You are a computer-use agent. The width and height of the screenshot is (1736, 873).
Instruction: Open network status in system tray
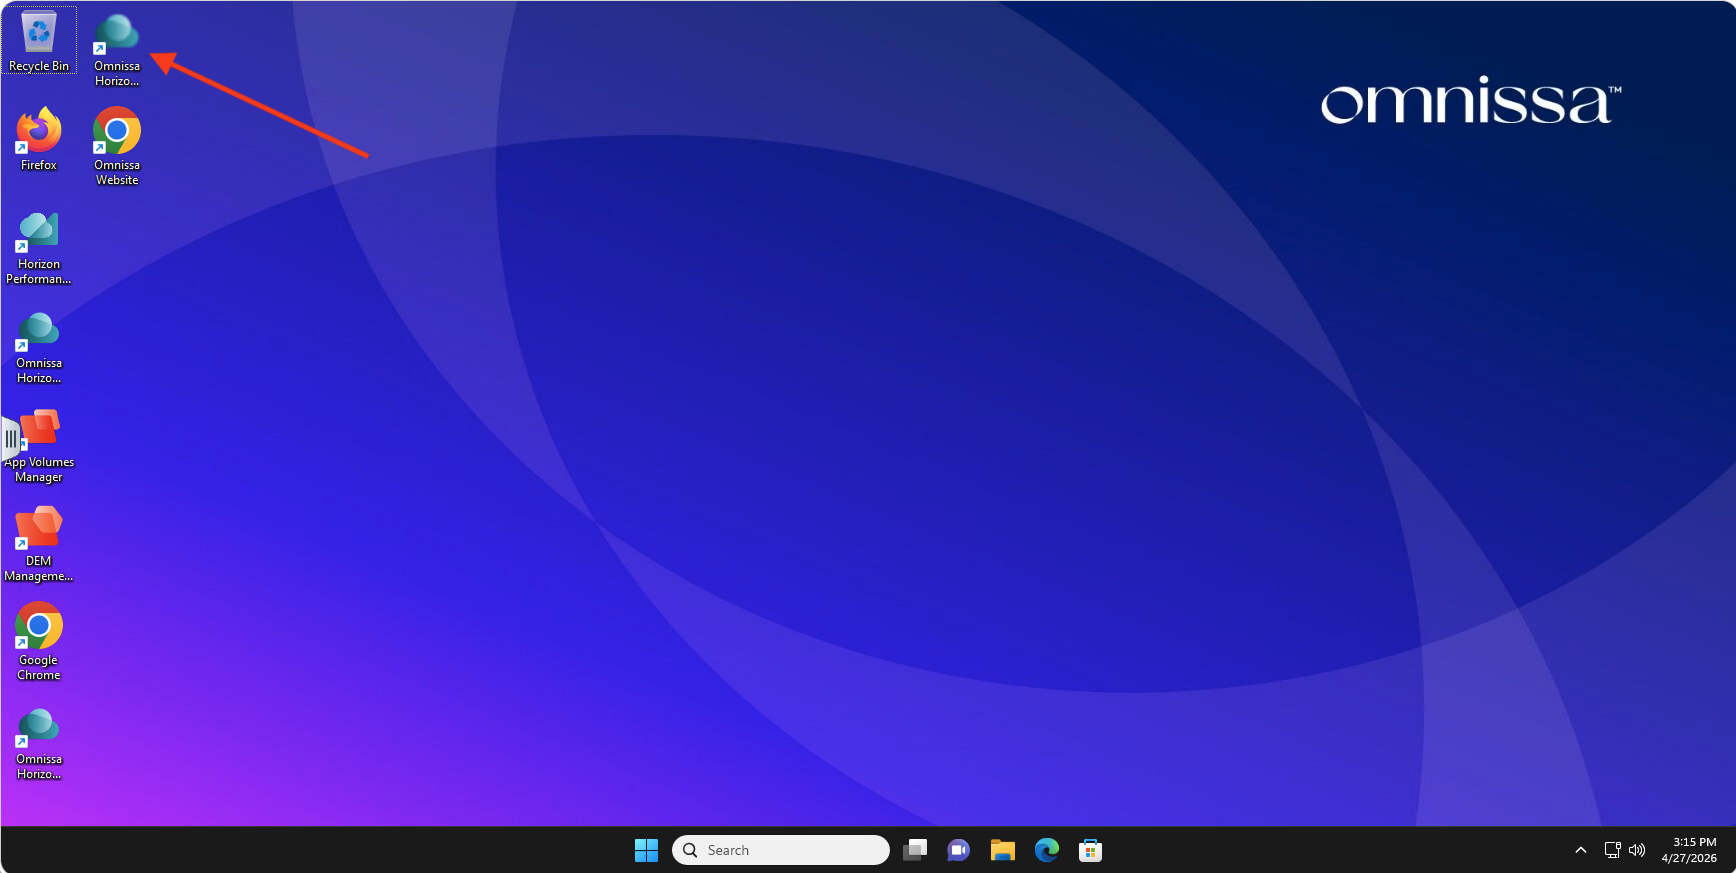tap(1613, 850)
